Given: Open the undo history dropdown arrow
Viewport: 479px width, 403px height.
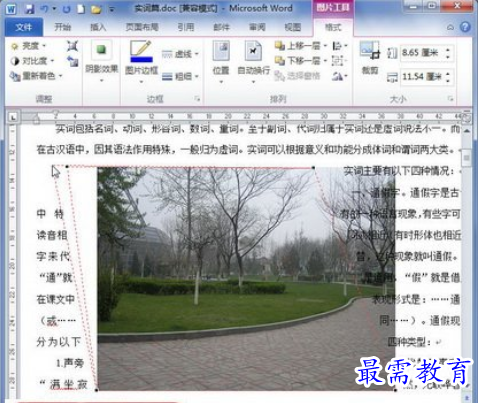Looking at the screenshot, I should 54,9.
